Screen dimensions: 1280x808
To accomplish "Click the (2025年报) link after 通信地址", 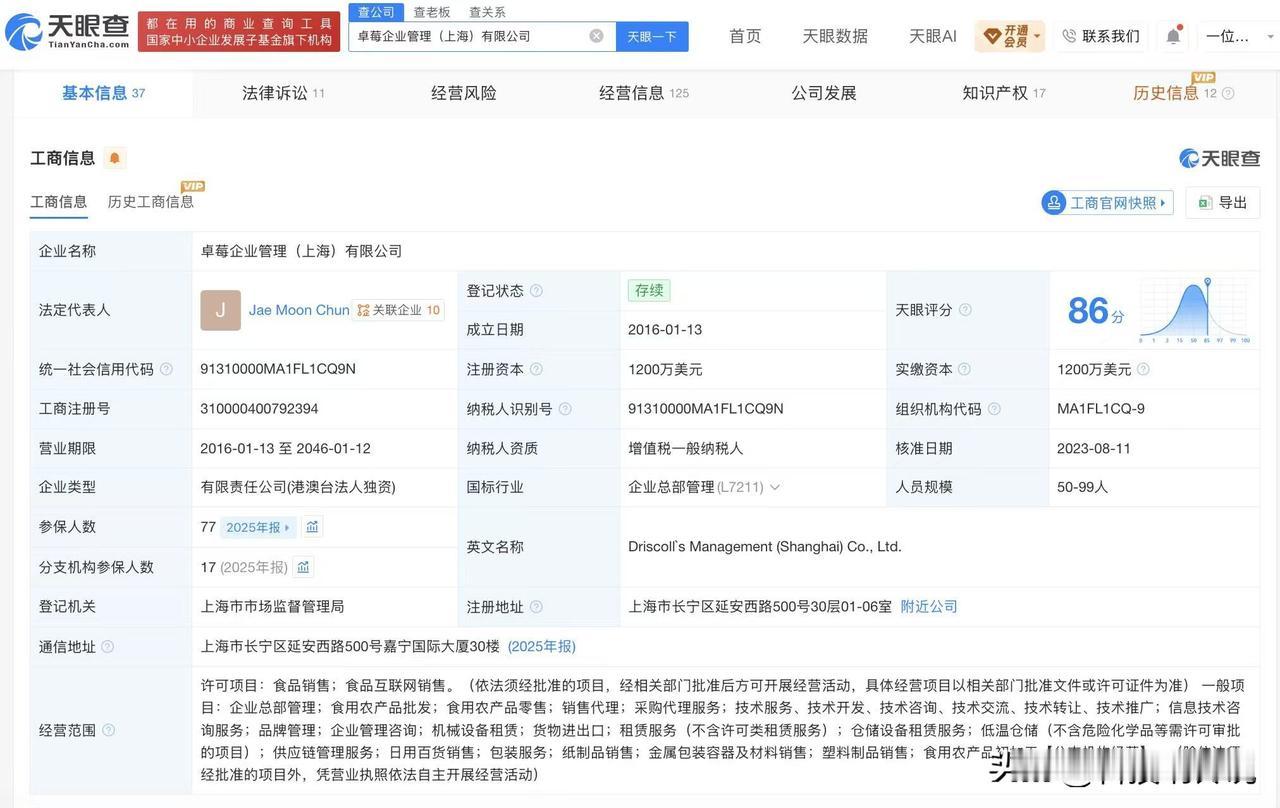I will tap(541, 647).
